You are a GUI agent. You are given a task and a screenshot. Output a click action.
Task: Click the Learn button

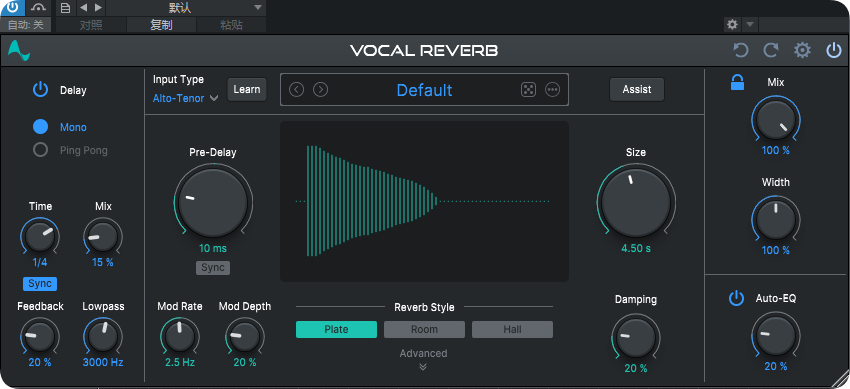(247, 89)
